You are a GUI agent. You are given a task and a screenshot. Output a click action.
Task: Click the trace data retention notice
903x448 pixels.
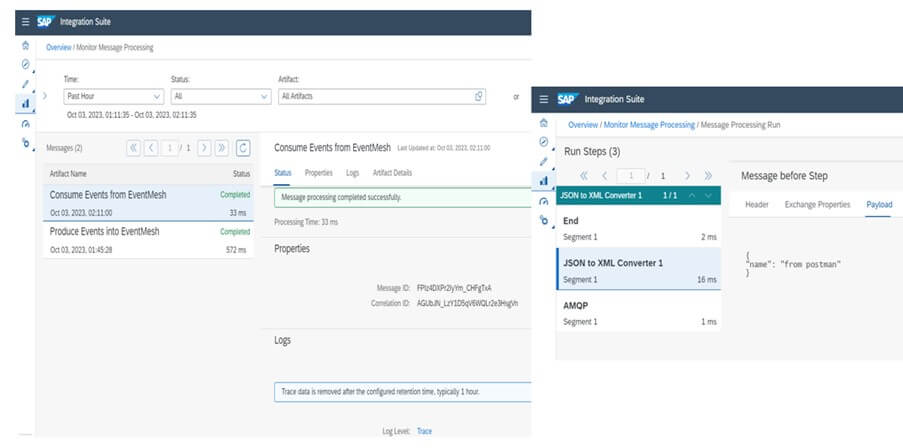coord(403,392)
